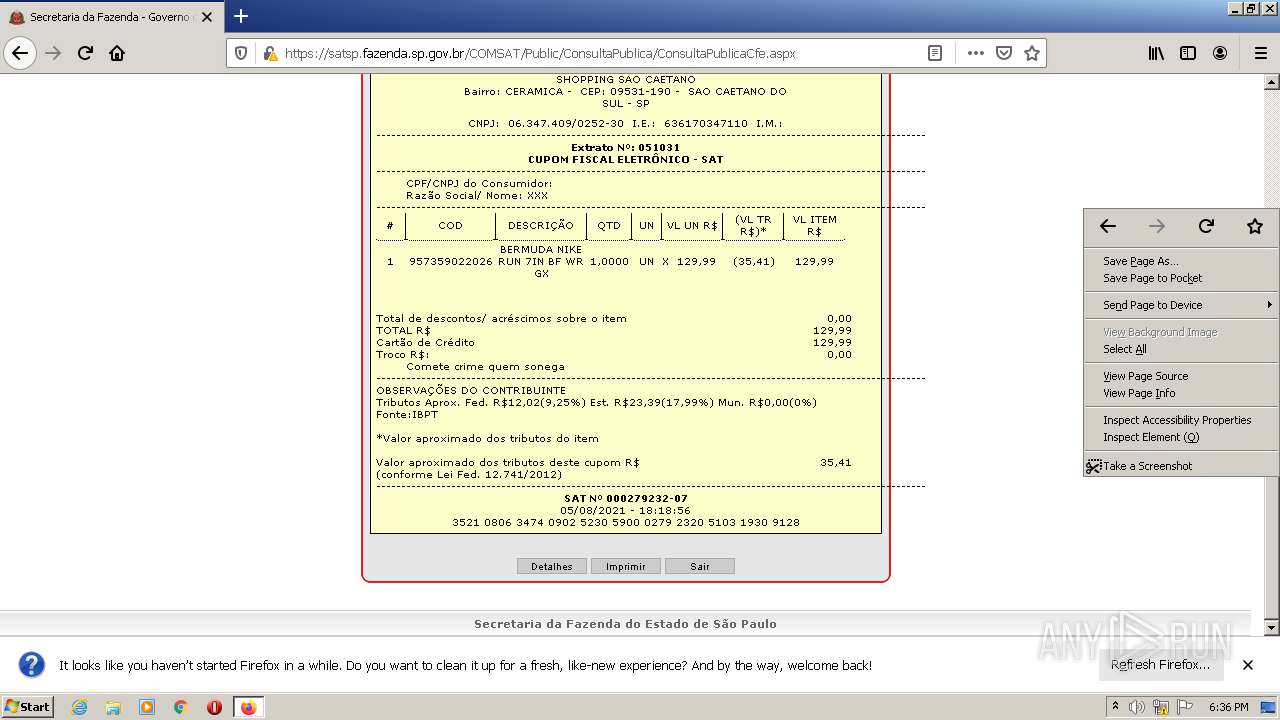1280x720 pixels.
Task: Toggle reader view icon in address bar
Action: click(935, 53)
